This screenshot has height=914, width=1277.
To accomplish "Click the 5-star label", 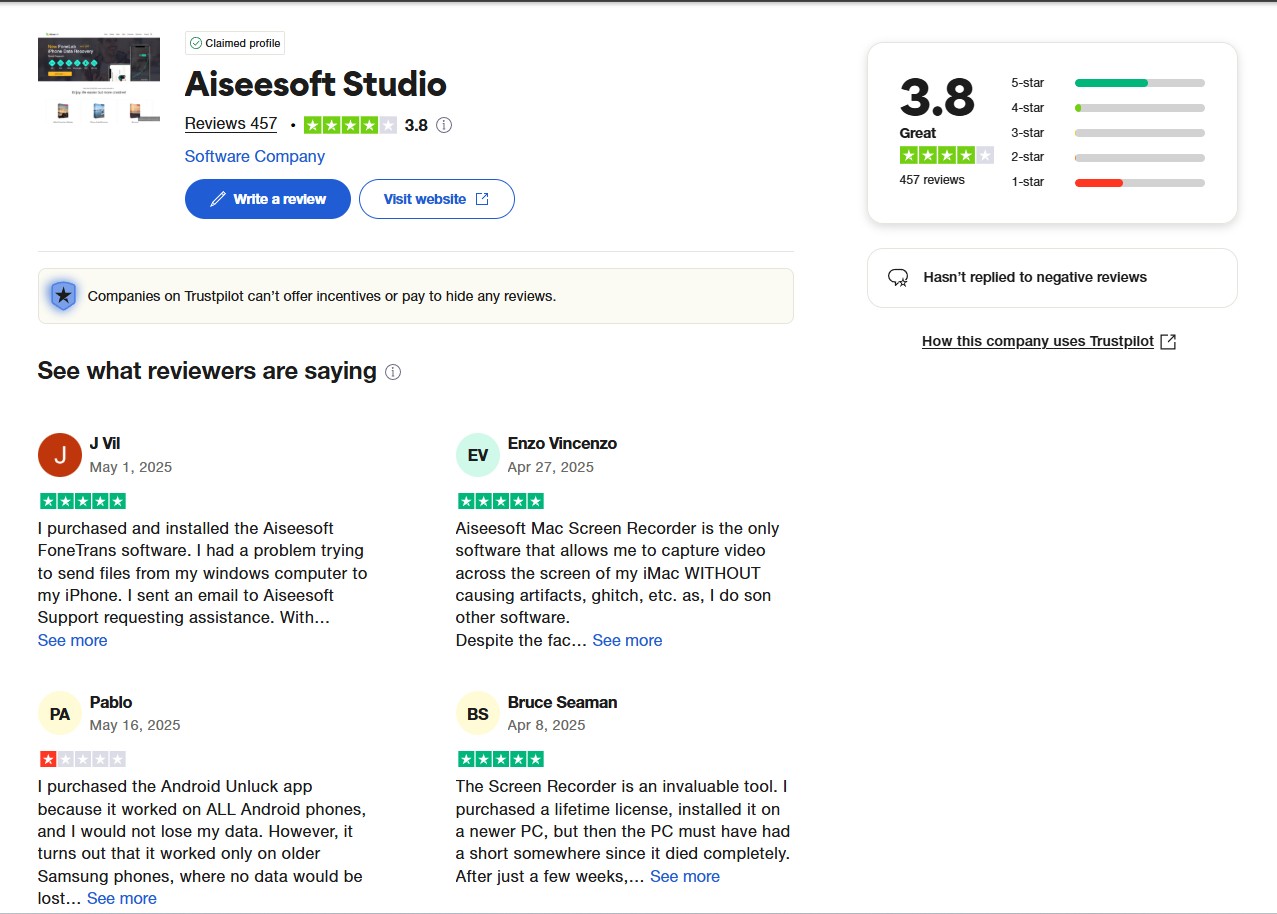I will [x=1027, y=83].
